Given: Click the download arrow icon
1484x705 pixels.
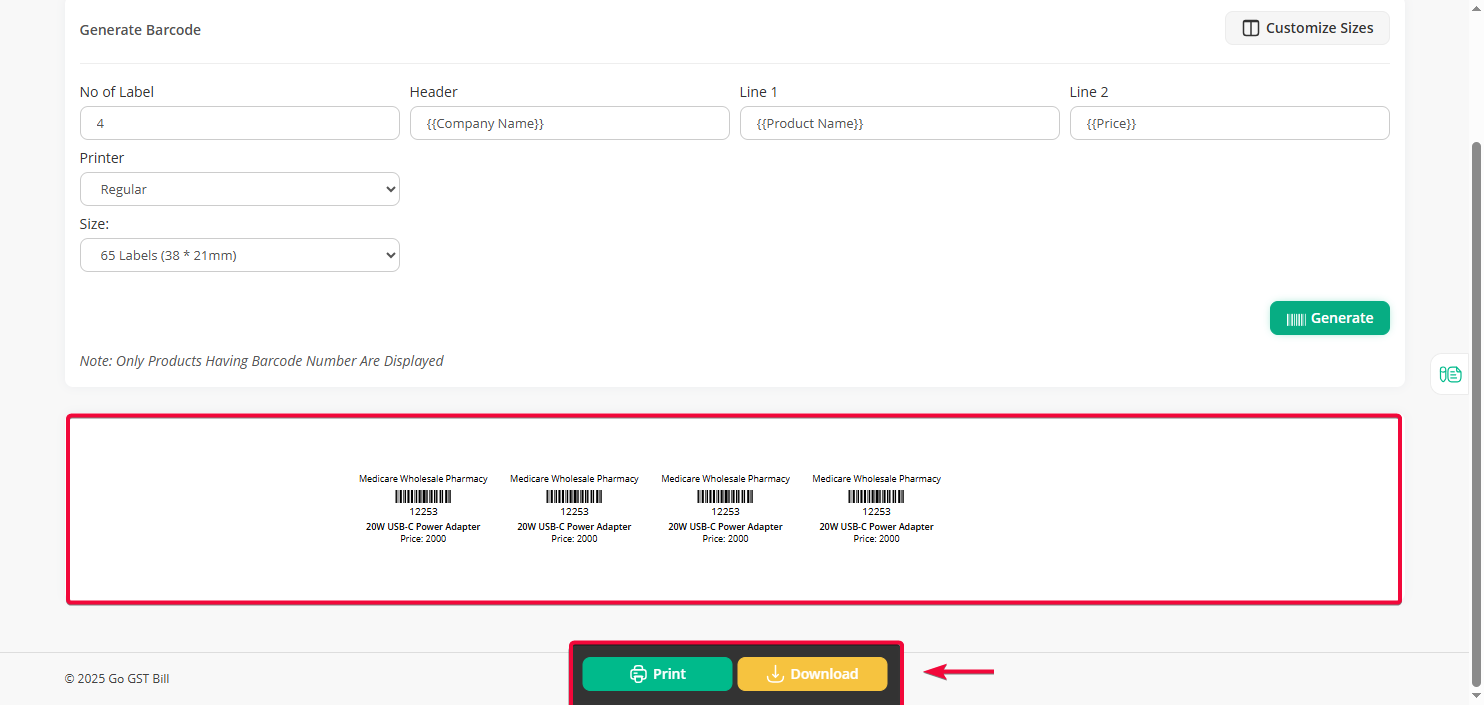Looking at the screenshot, I should (774, 674).
